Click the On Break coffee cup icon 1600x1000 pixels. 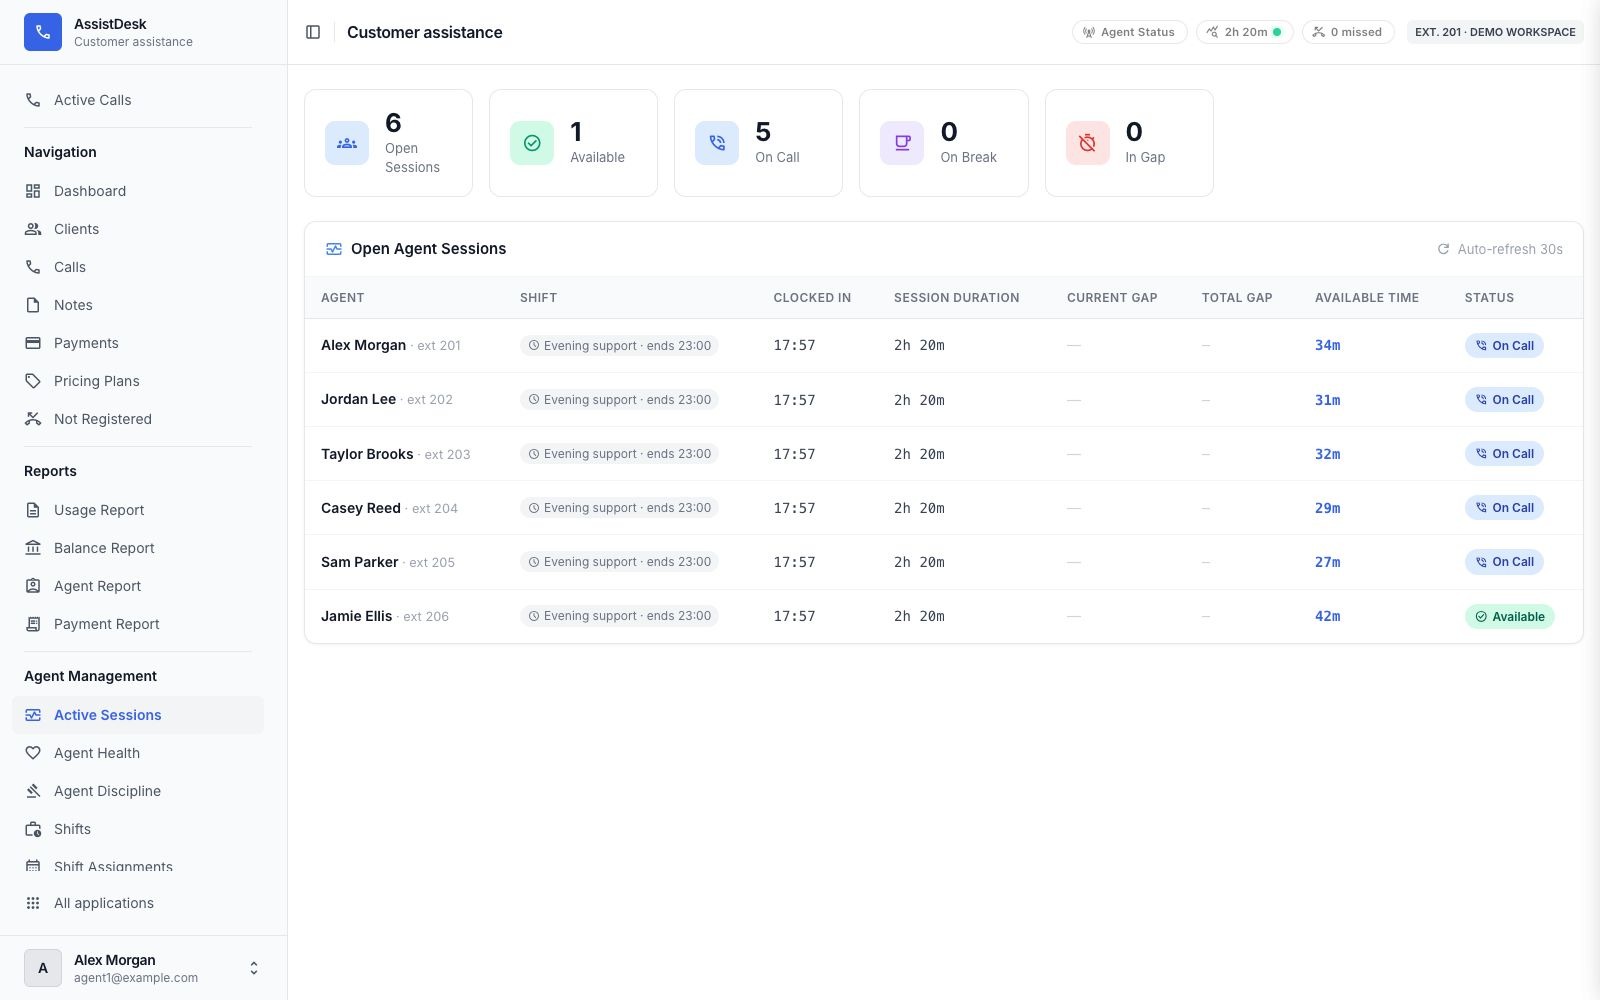902,143
